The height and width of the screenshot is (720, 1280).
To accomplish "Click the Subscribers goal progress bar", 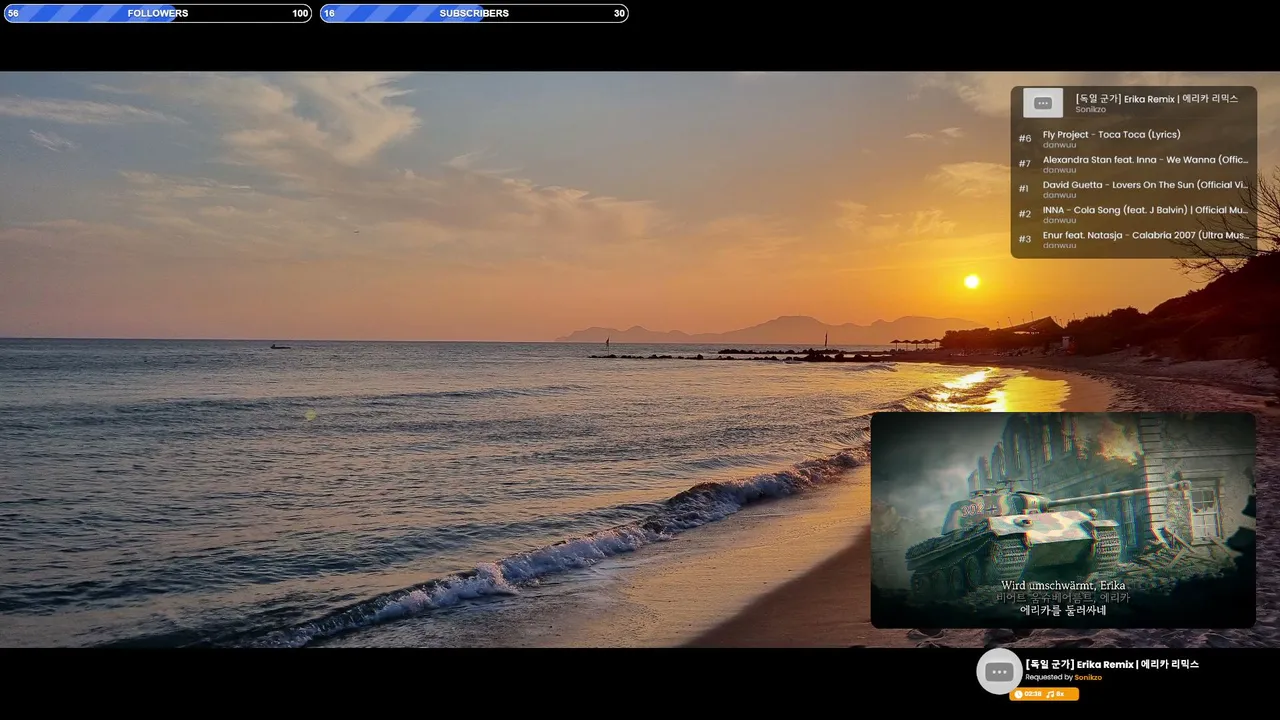I will coord(474,13).
